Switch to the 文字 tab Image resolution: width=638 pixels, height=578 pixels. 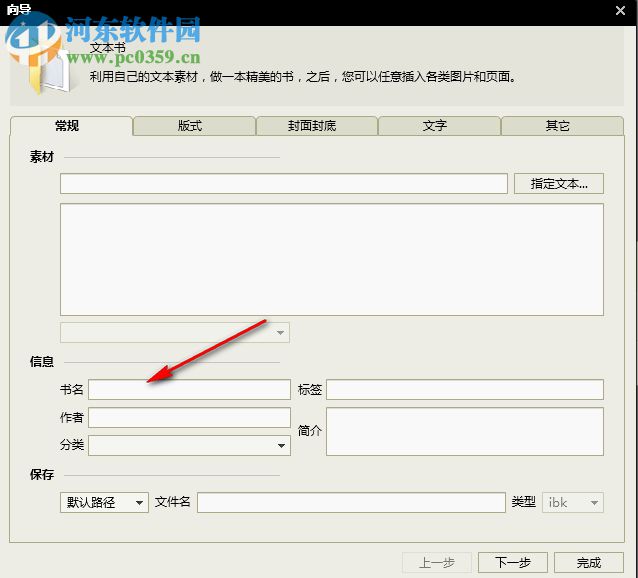click(439, 126)
